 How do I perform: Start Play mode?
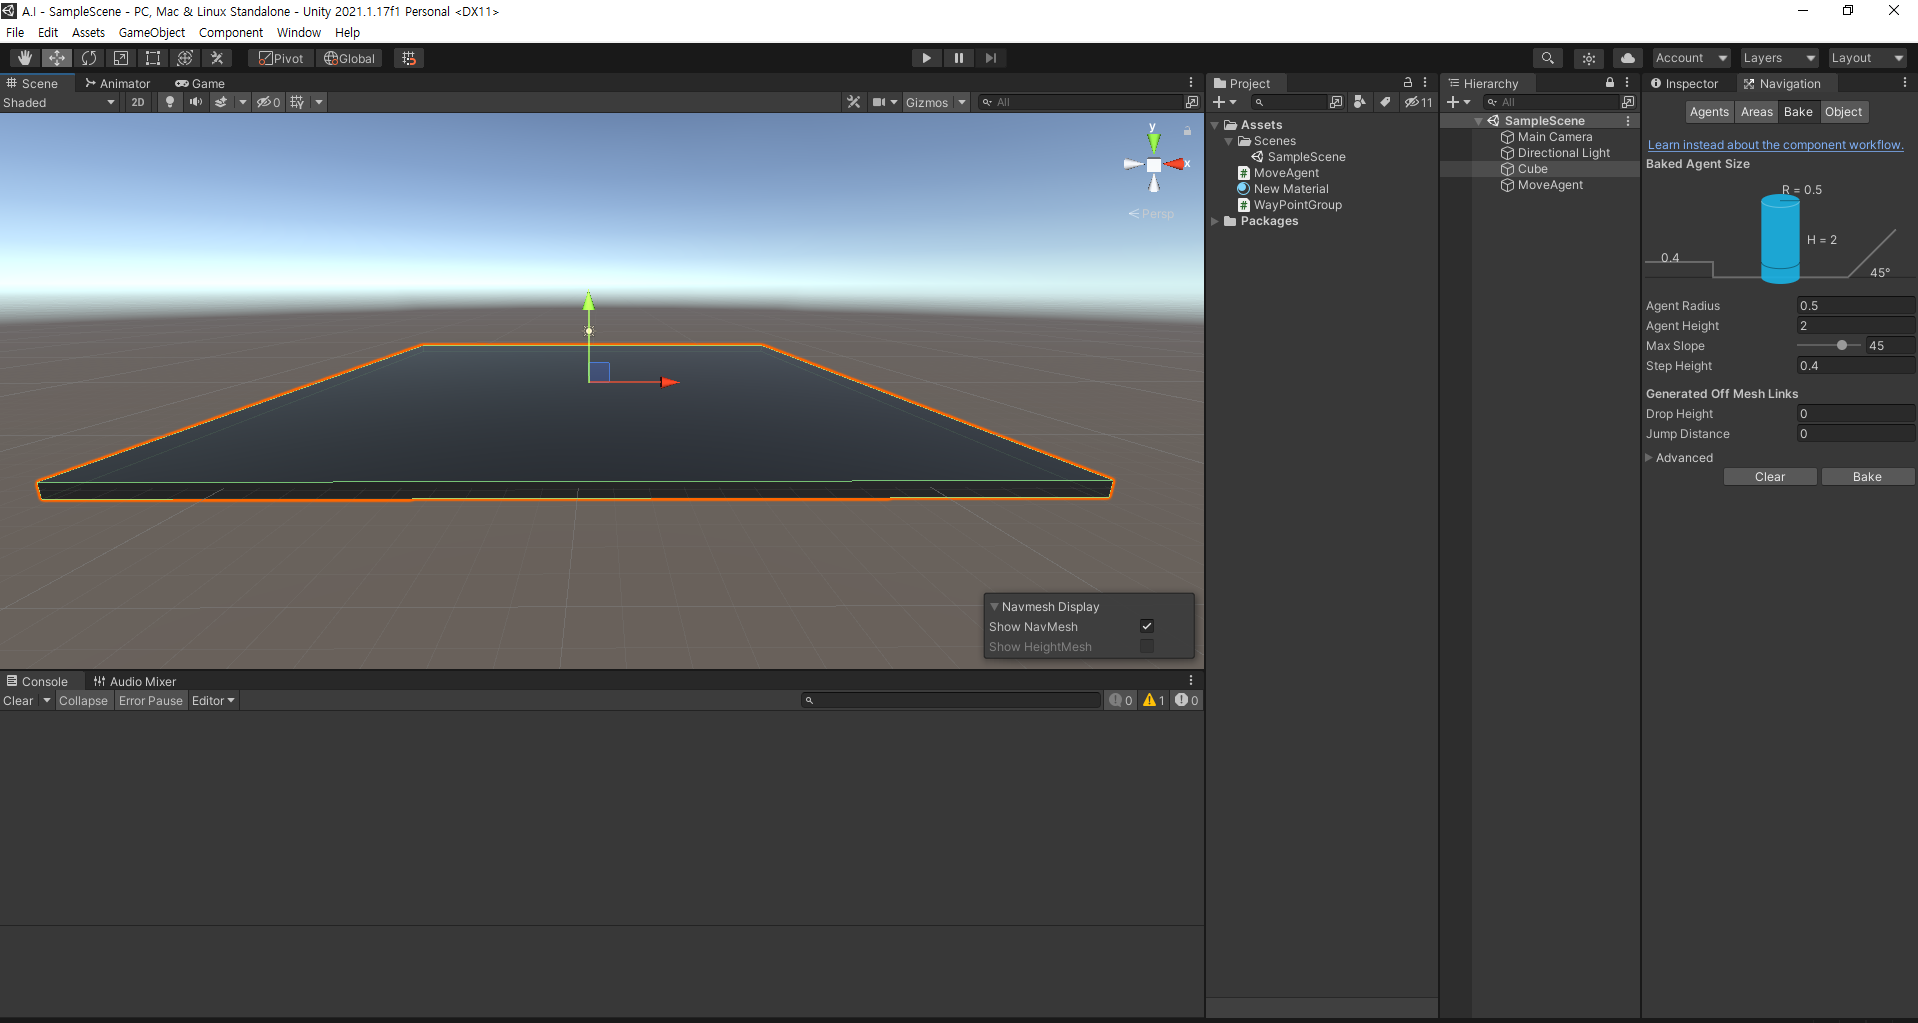tap(927, 58)
